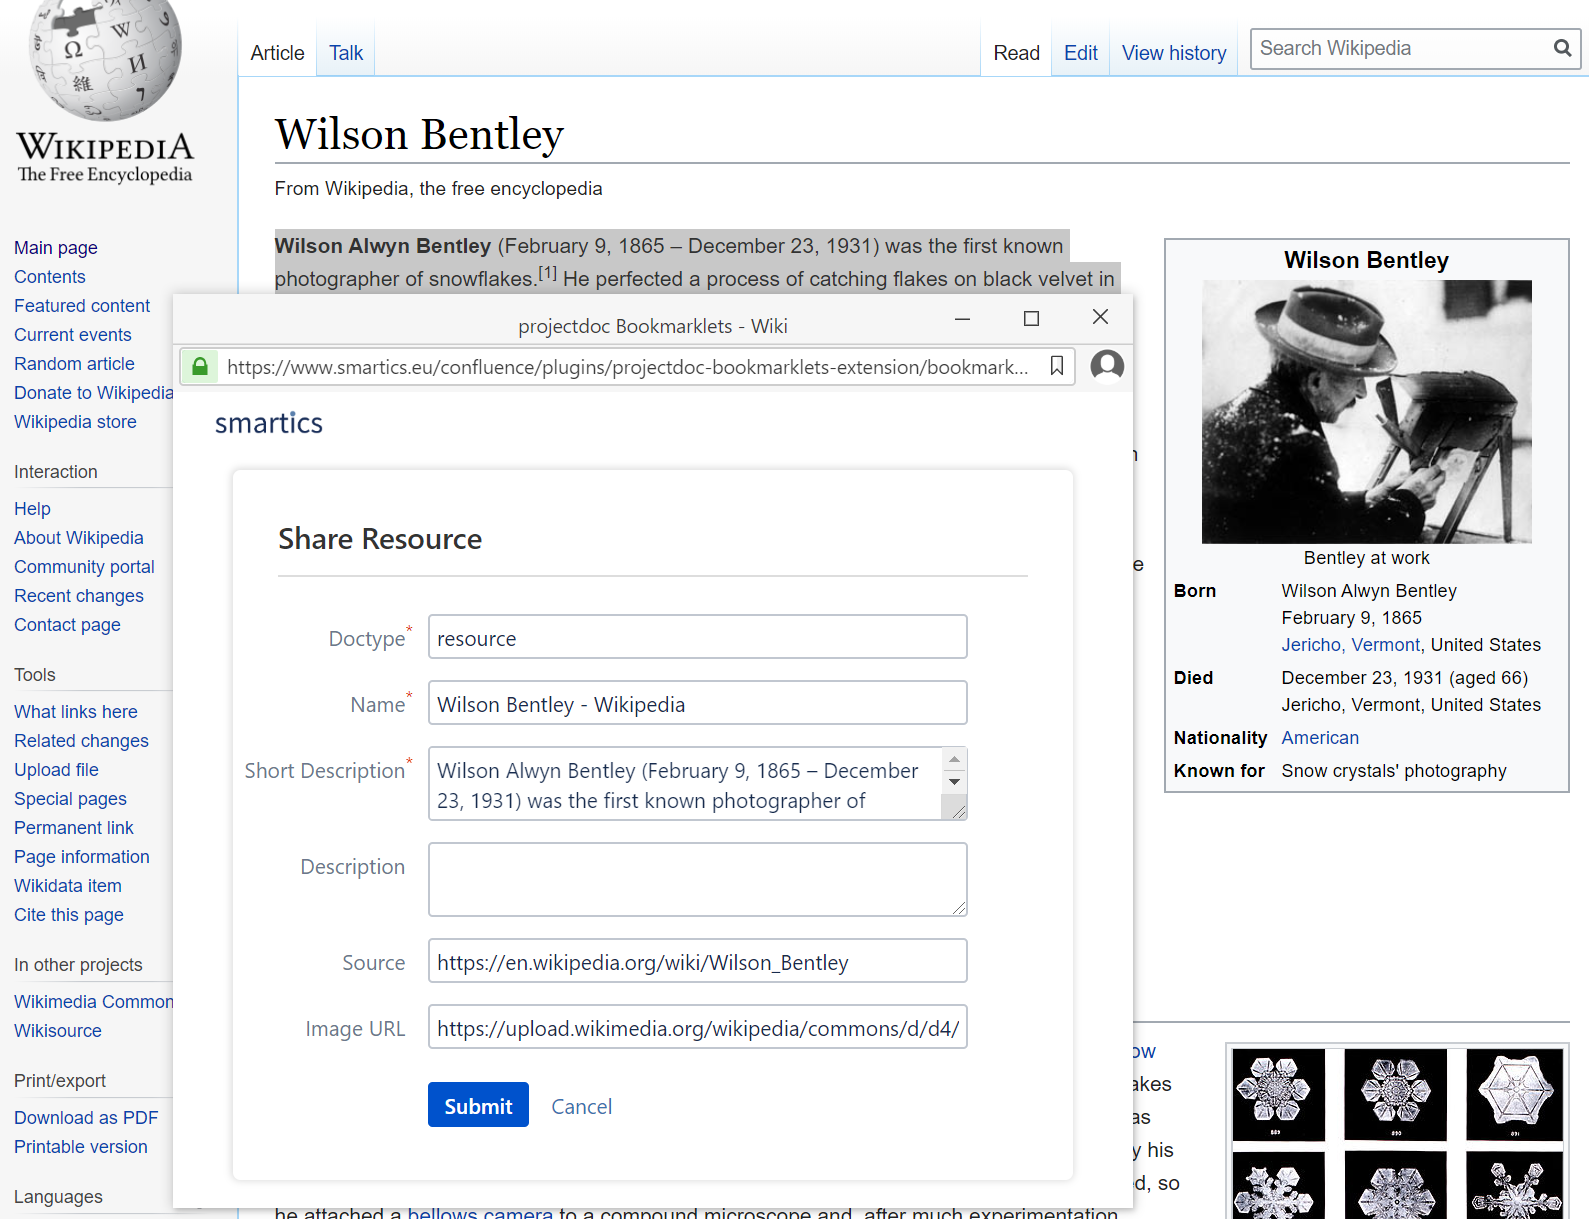Open the Help sidebar link
1589x1219 pixels.
point(32,509)
